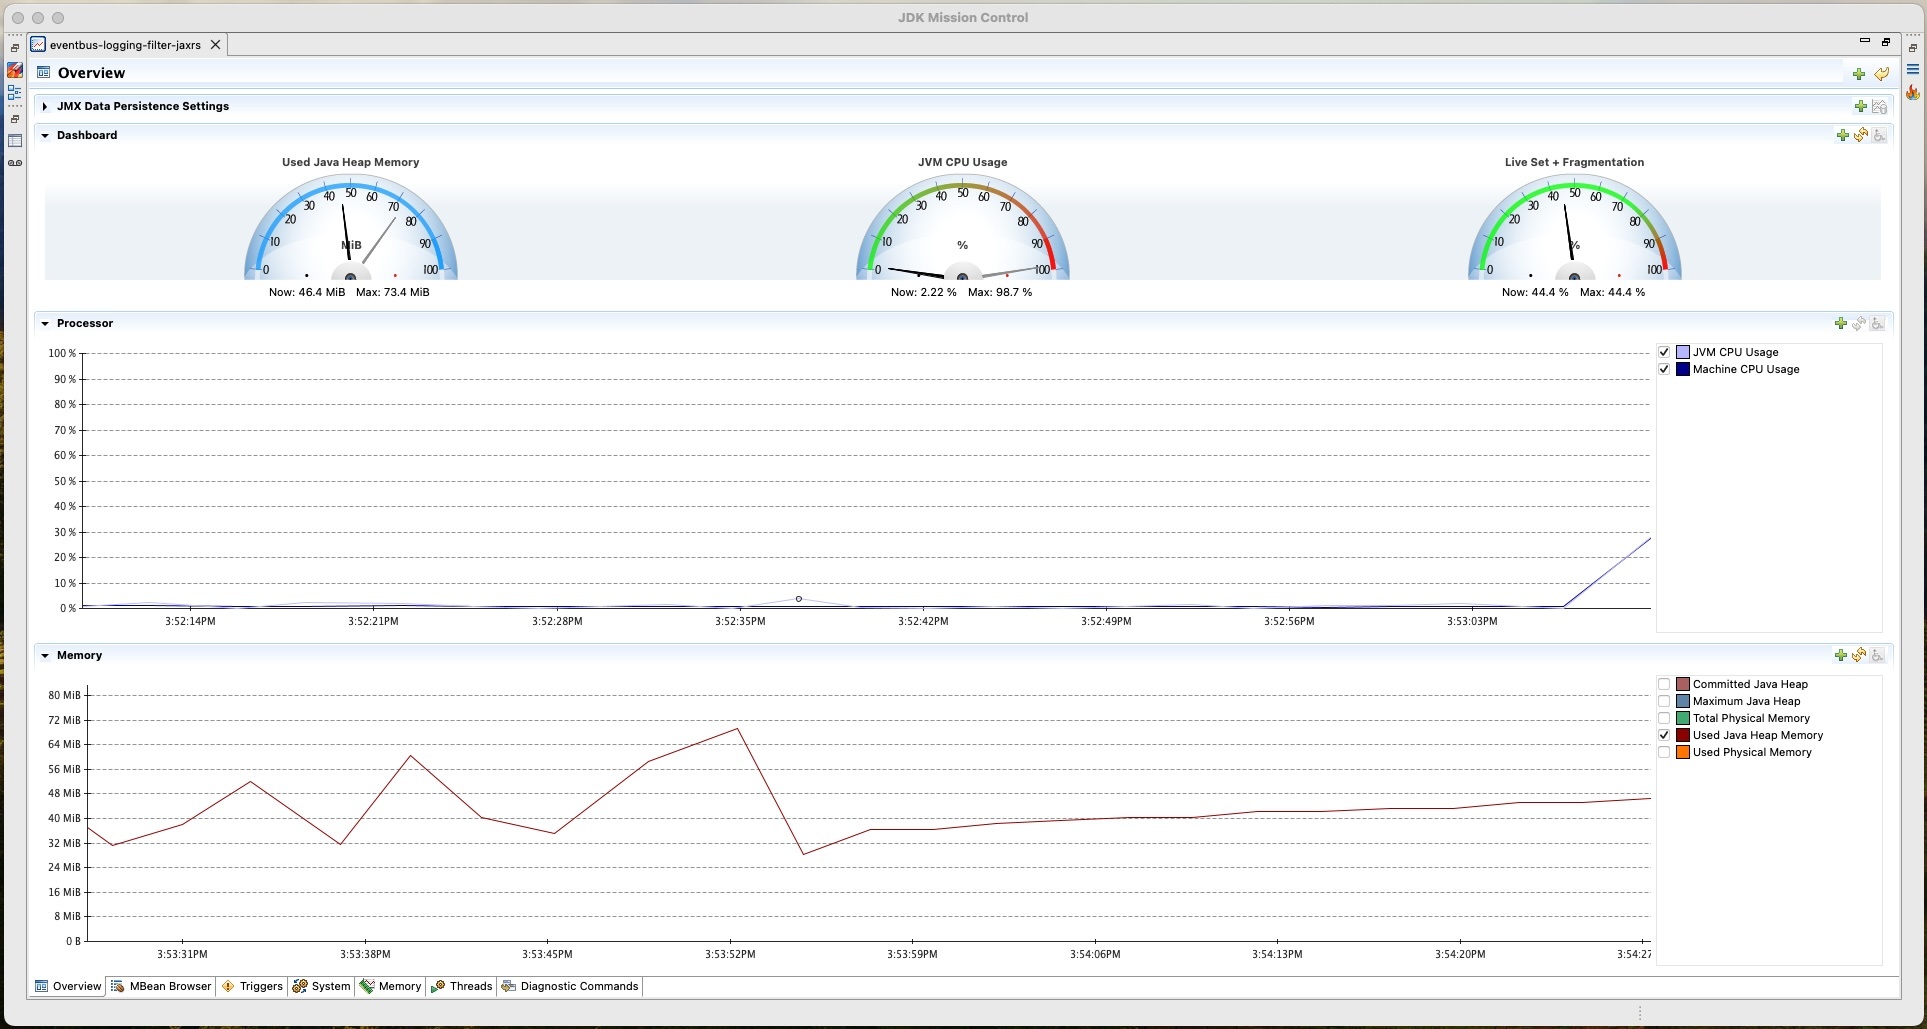Collapse the Dashboard section
Image resolution: width=1927 pixels, height=1029 pixels.
click(45, 135)
